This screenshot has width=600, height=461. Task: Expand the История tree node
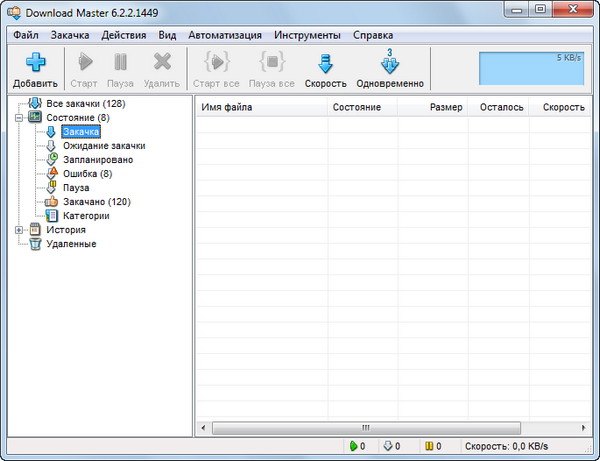pyautogui.click(x=20, y=229)
